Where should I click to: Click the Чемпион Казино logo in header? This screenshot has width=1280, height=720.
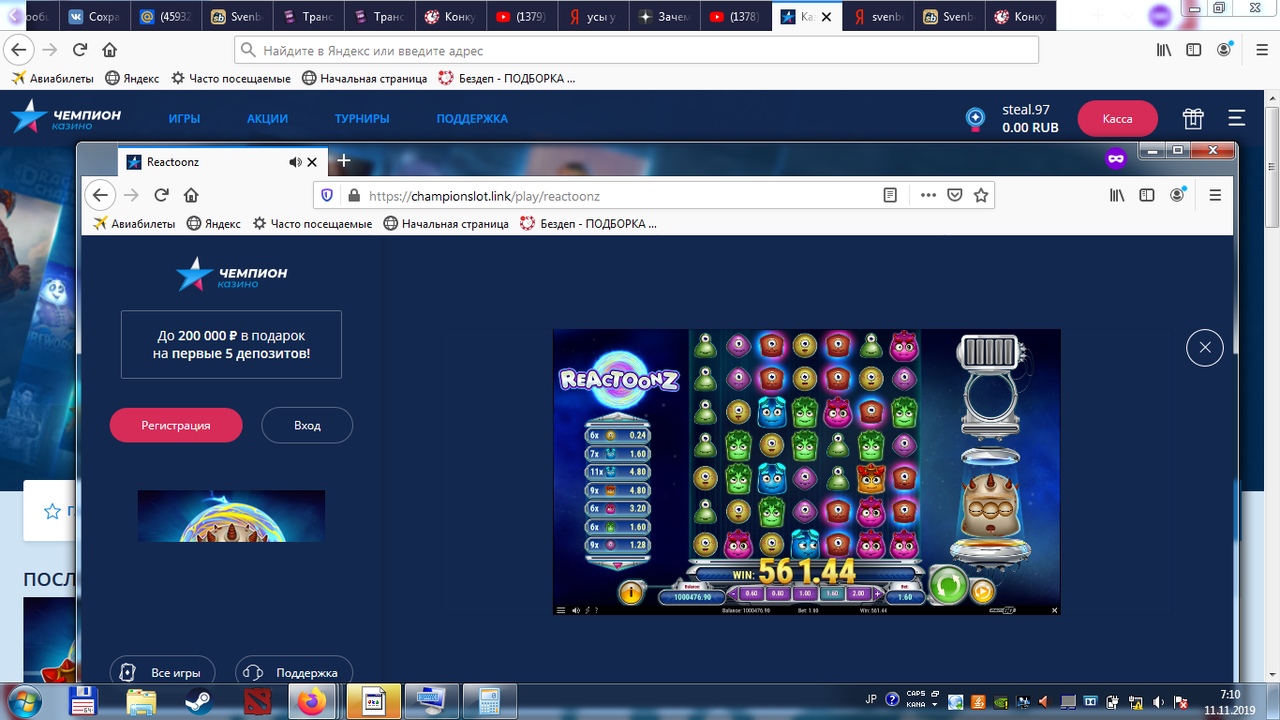point(66,117)
